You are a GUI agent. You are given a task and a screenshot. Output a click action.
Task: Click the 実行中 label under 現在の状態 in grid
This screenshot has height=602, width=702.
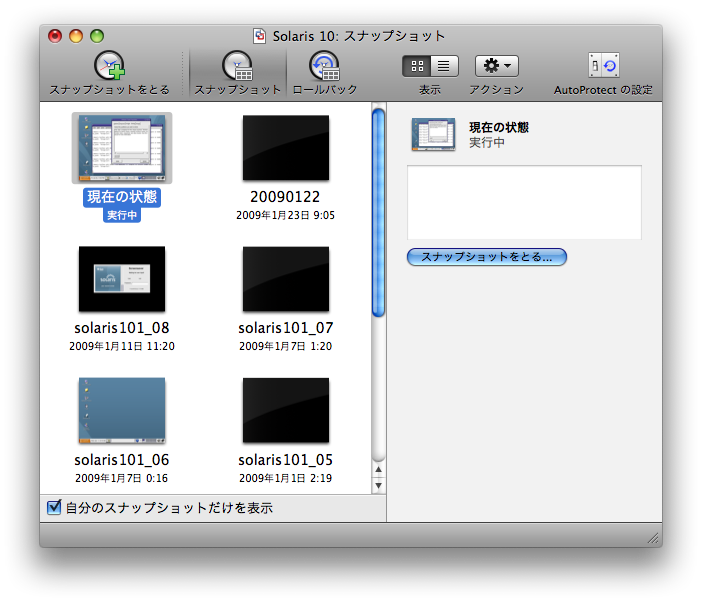tap(122, 215)
